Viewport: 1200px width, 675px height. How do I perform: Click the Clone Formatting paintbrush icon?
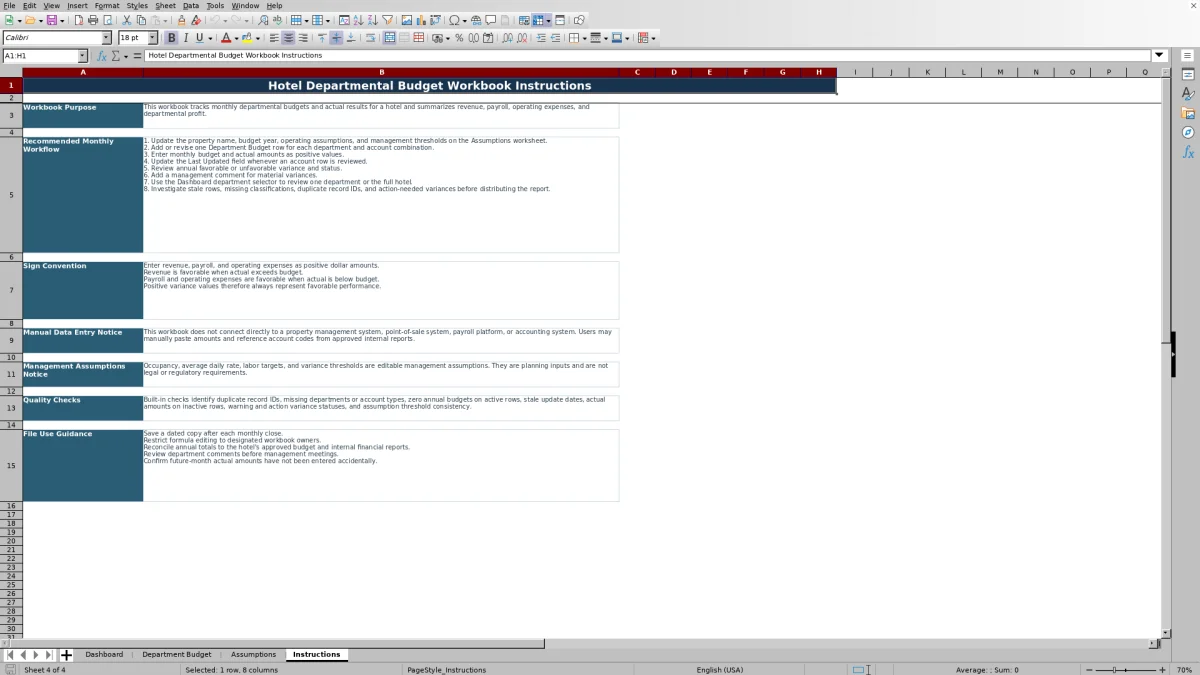[x=182, y=20]
